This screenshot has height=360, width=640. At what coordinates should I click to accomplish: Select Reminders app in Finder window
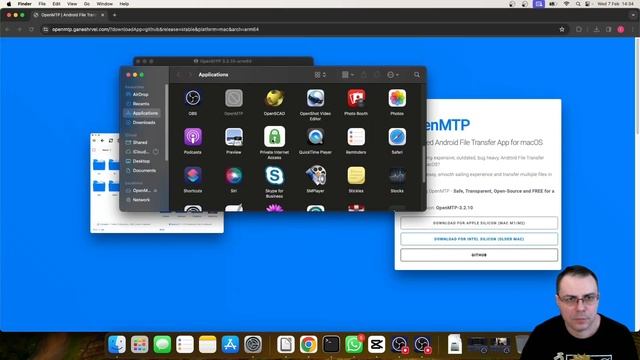[x=356, y=137]
